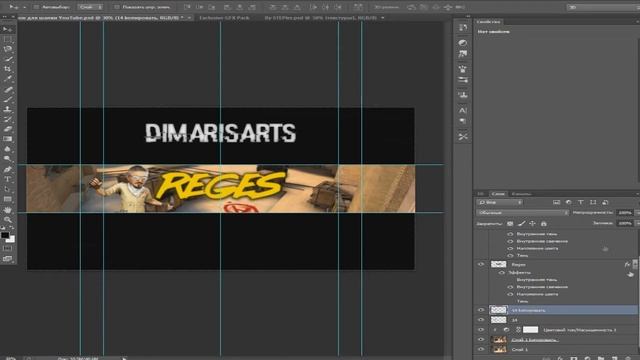Screen dimensions: 640x360
Task: Select the Move tool in the toolbar
Action: pos(8,29)
